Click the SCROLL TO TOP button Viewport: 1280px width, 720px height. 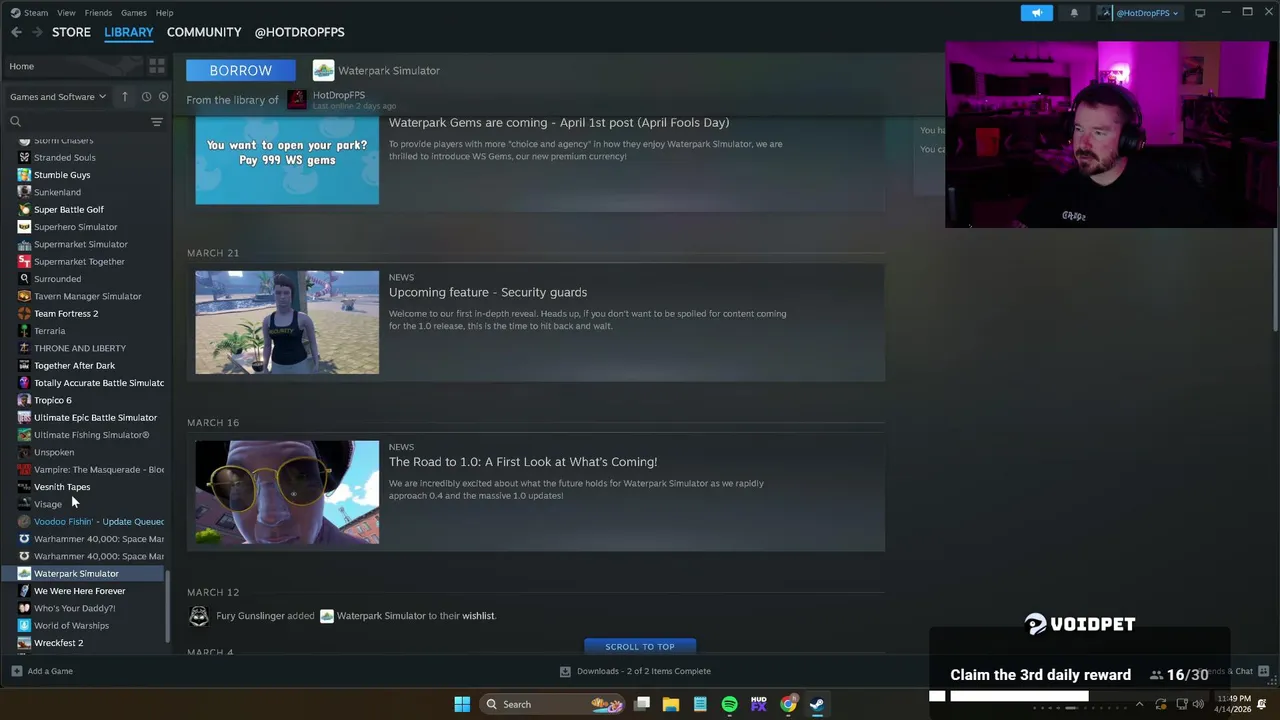tap(640, 646)
